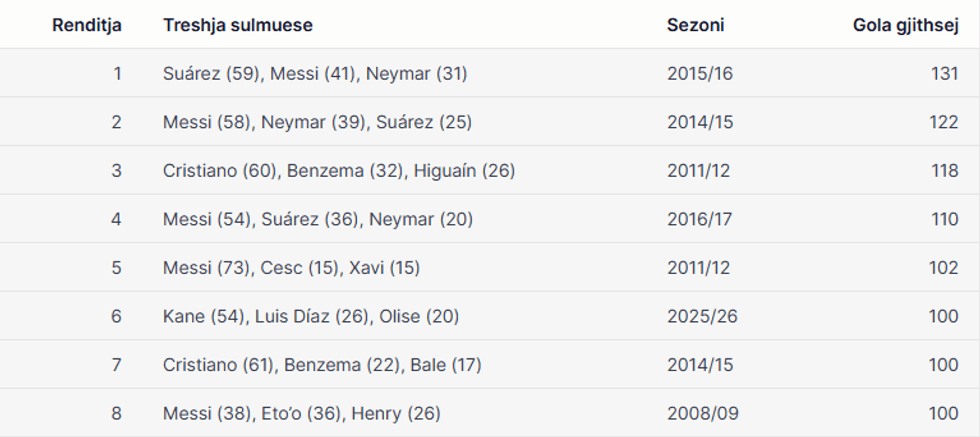980x437 pixels.
Task: Select the Kane, Luis Díaz, Olise trio
Action: tap(311, 317)
